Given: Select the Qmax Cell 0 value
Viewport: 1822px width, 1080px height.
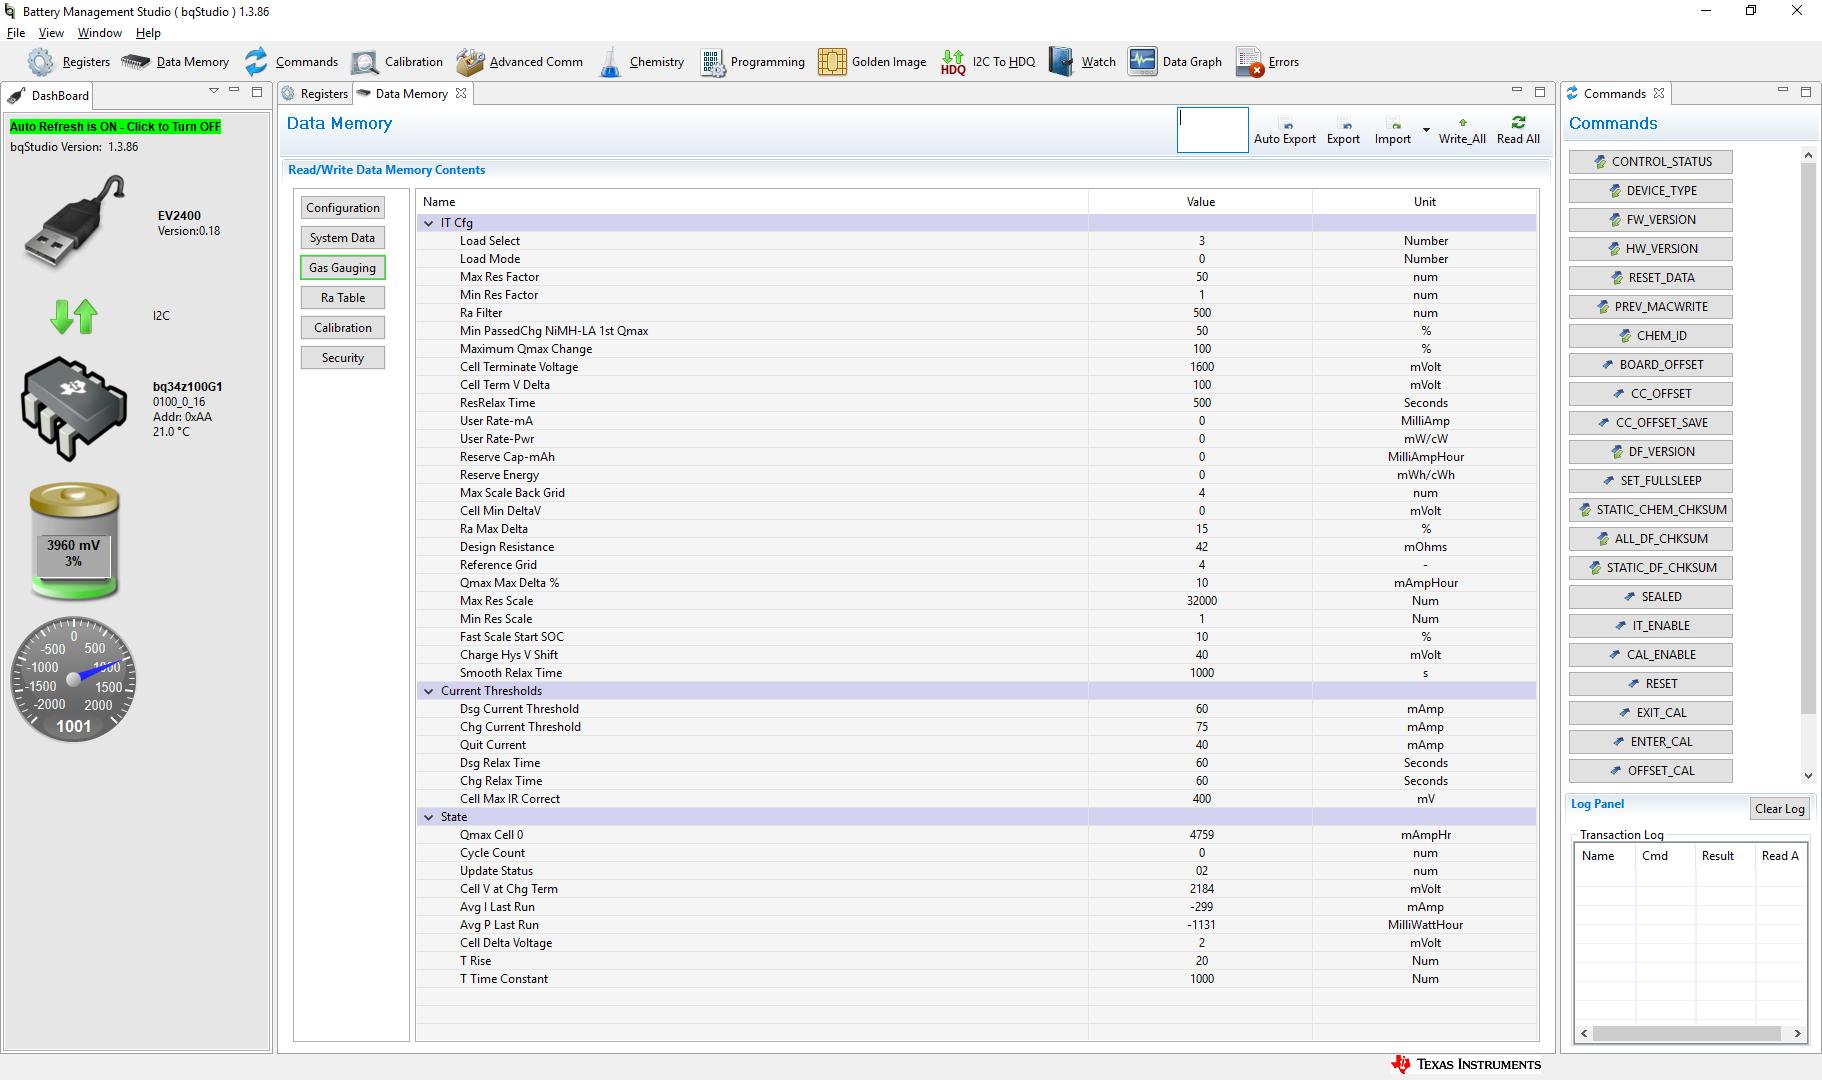Looking at the screenshot, I should [1201, 835].
